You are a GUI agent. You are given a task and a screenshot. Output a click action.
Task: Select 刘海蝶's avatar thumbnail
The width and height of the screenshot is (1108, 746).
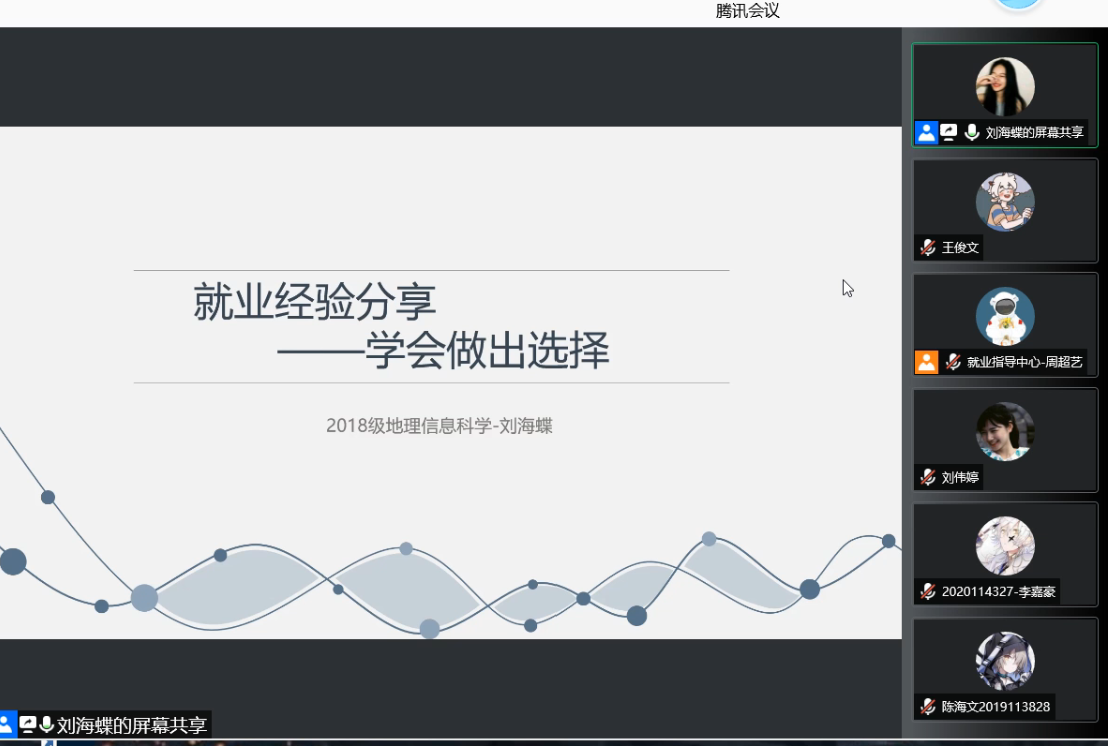[x=1005, y=86]
